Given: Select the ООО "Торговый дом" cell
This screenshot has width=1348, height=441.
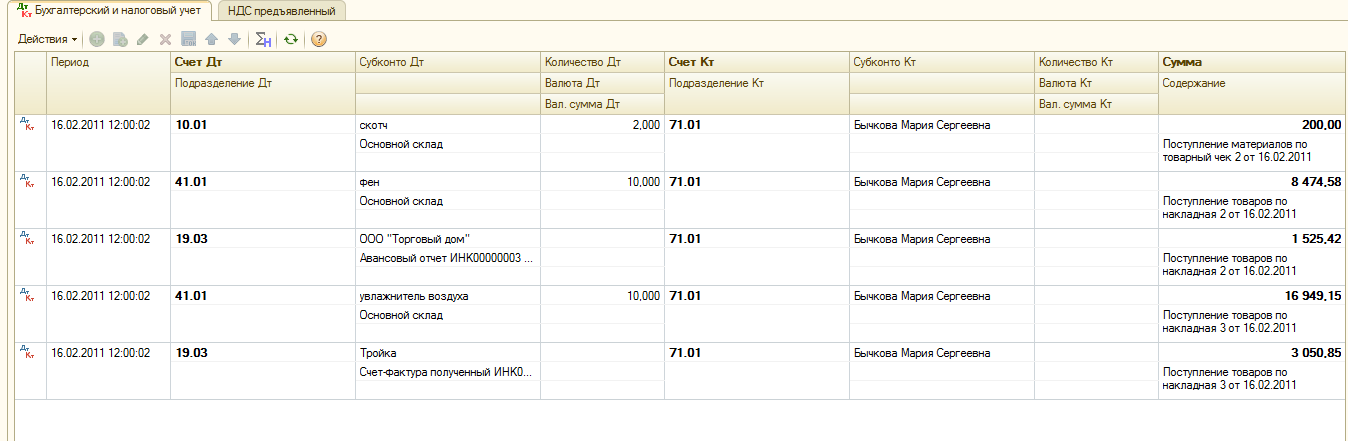Looking at the screenshot, I should click(x=447, y=239).
